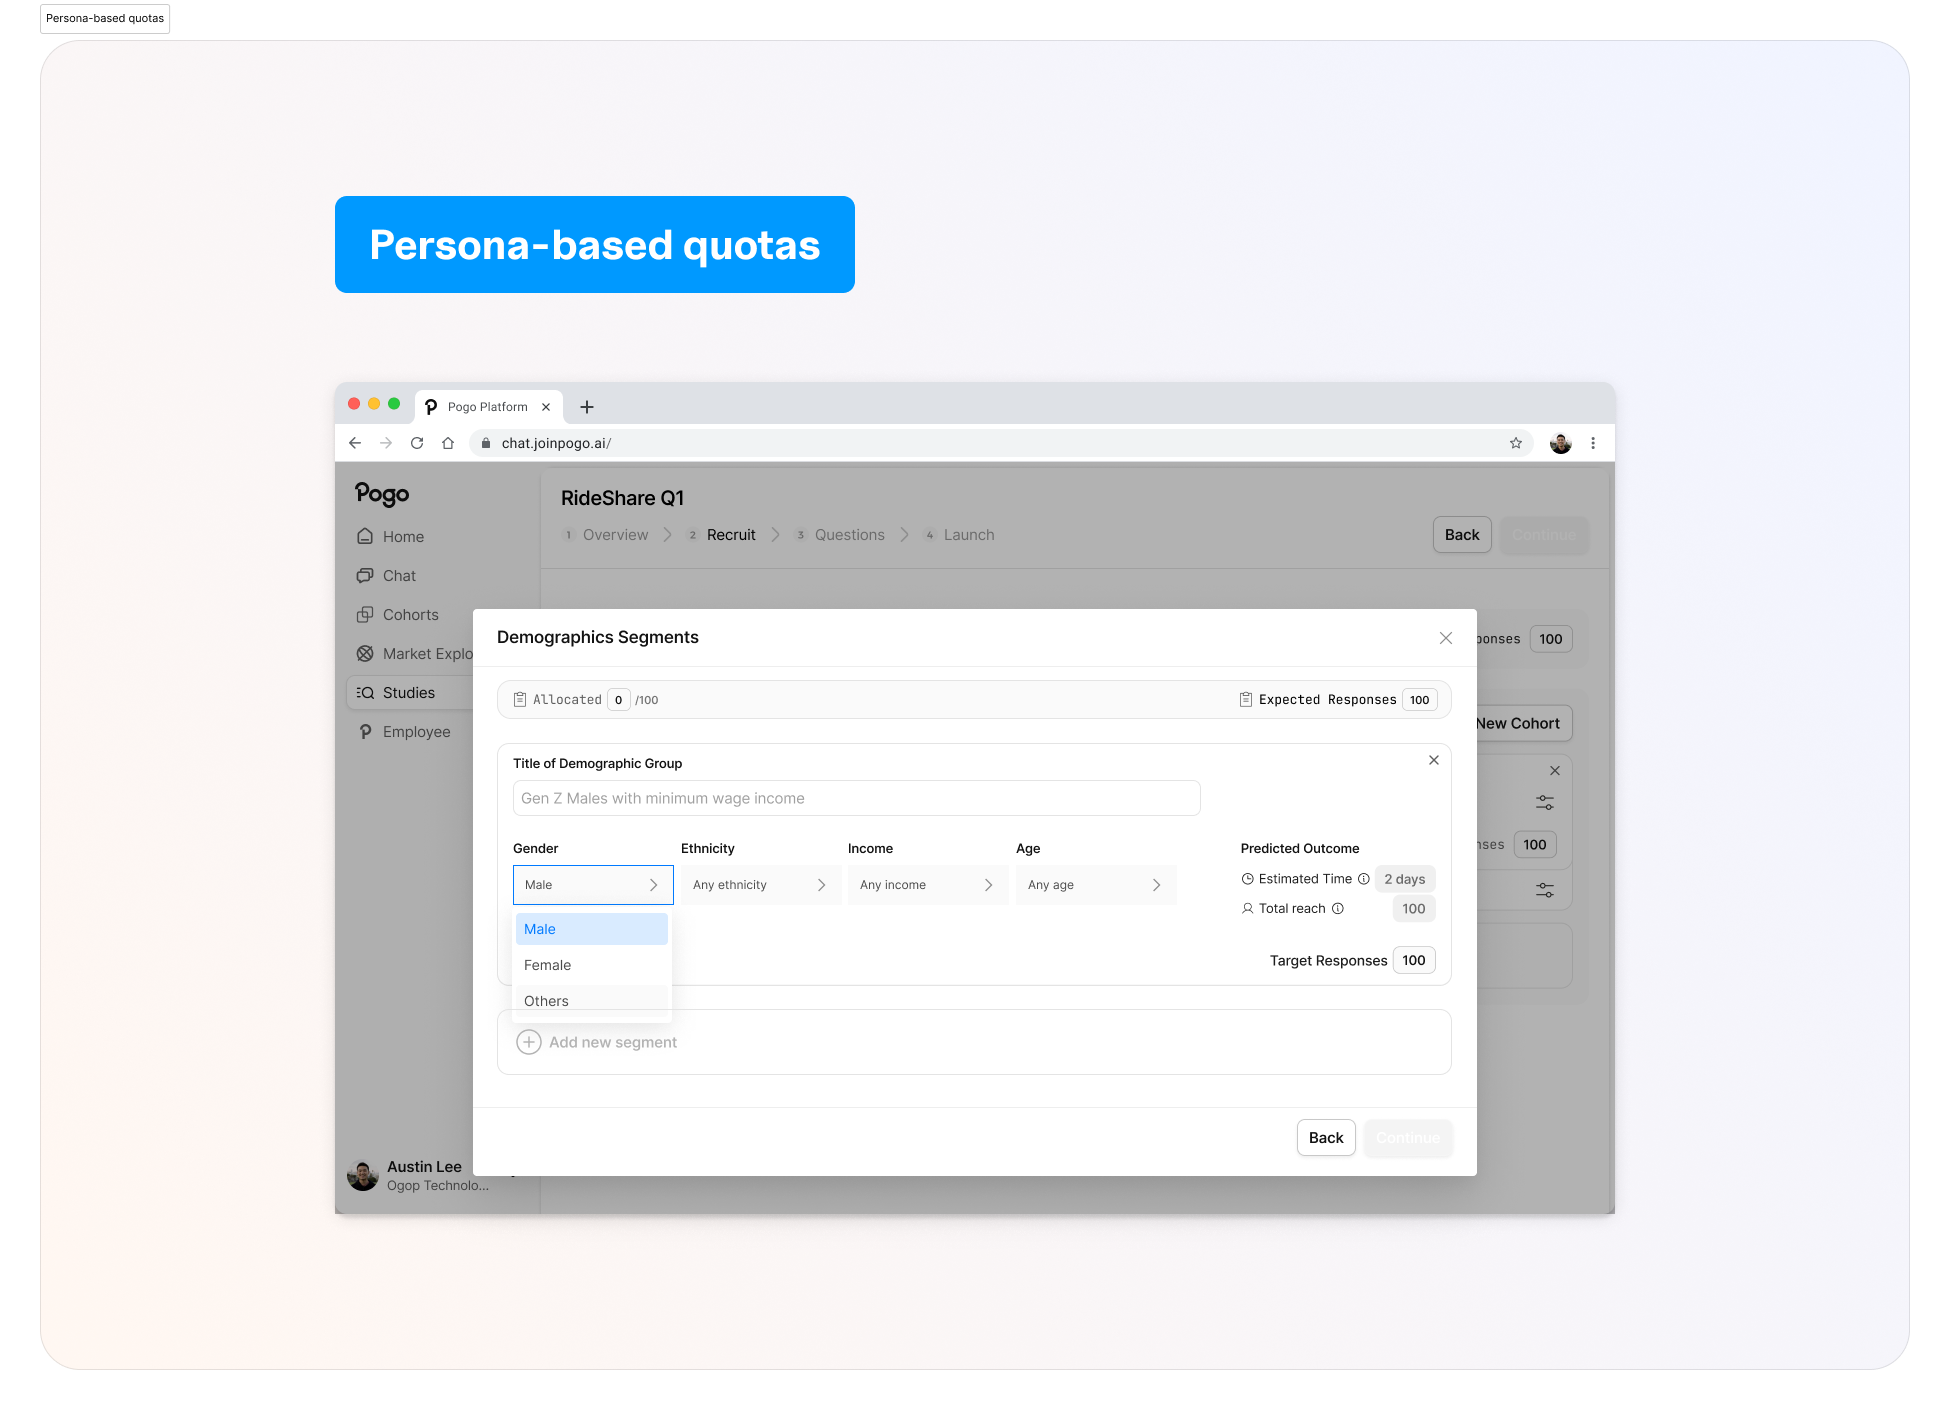The height and width of the screenshot is (1410, 1950).
Task: Click the Total reach info icon
Action: click(1338, 909)
